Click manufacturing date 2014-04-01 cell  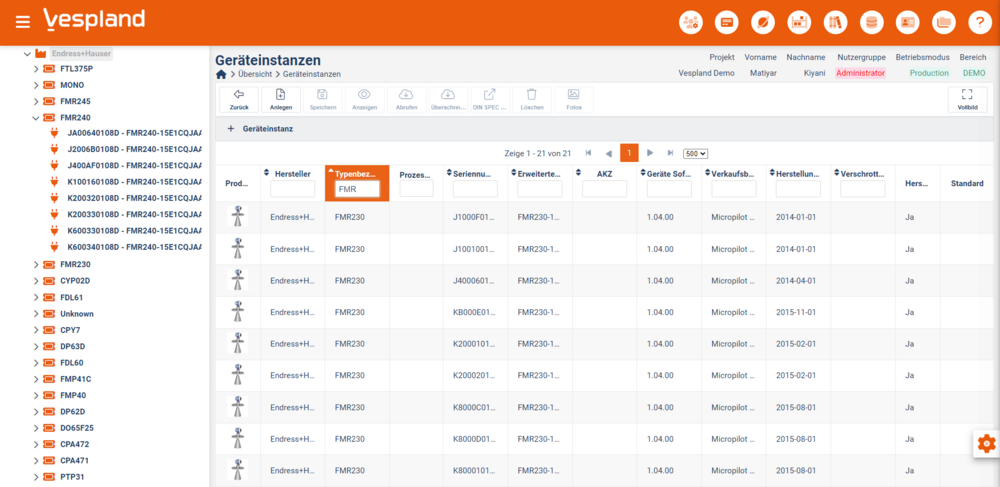[x=796, y=280]
